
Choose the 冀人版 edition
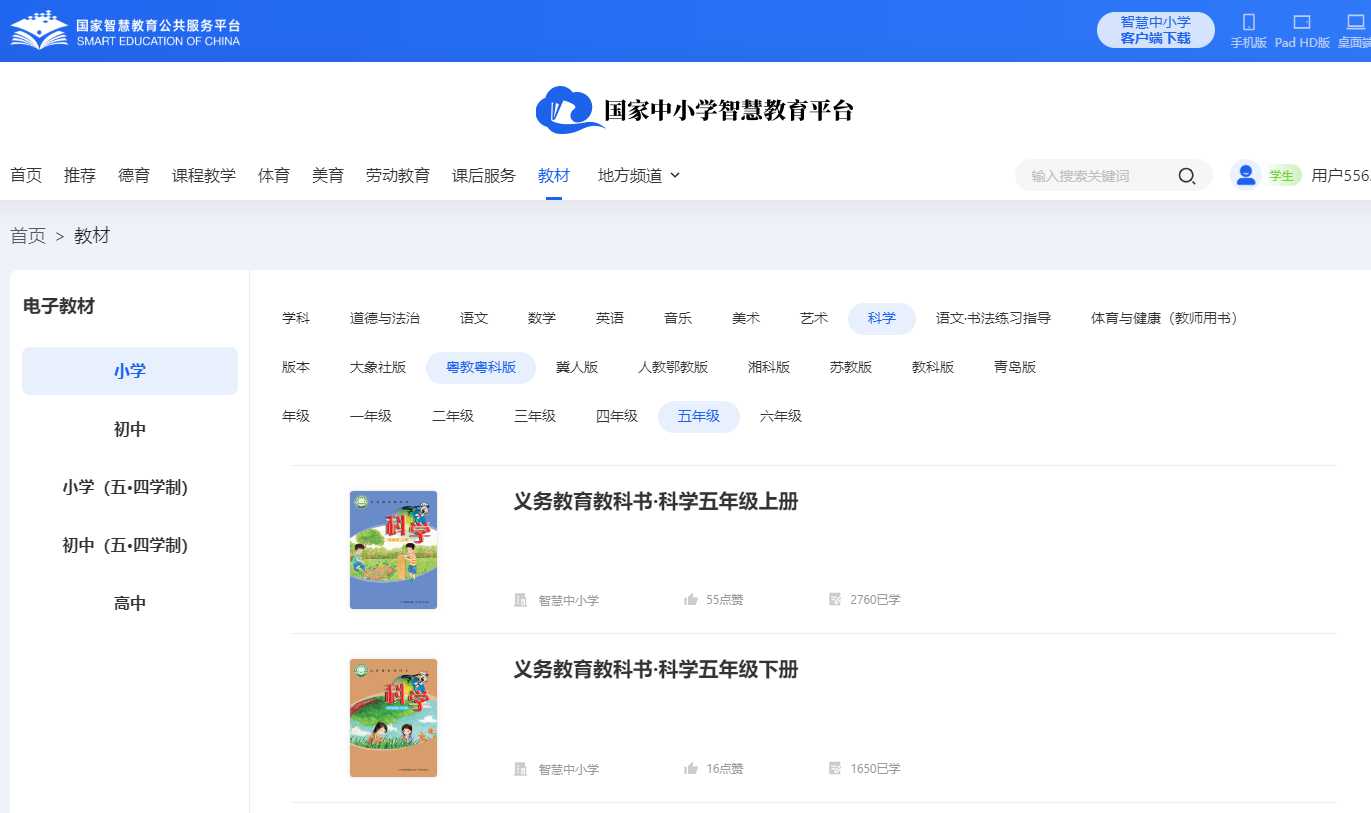point(577,367)
